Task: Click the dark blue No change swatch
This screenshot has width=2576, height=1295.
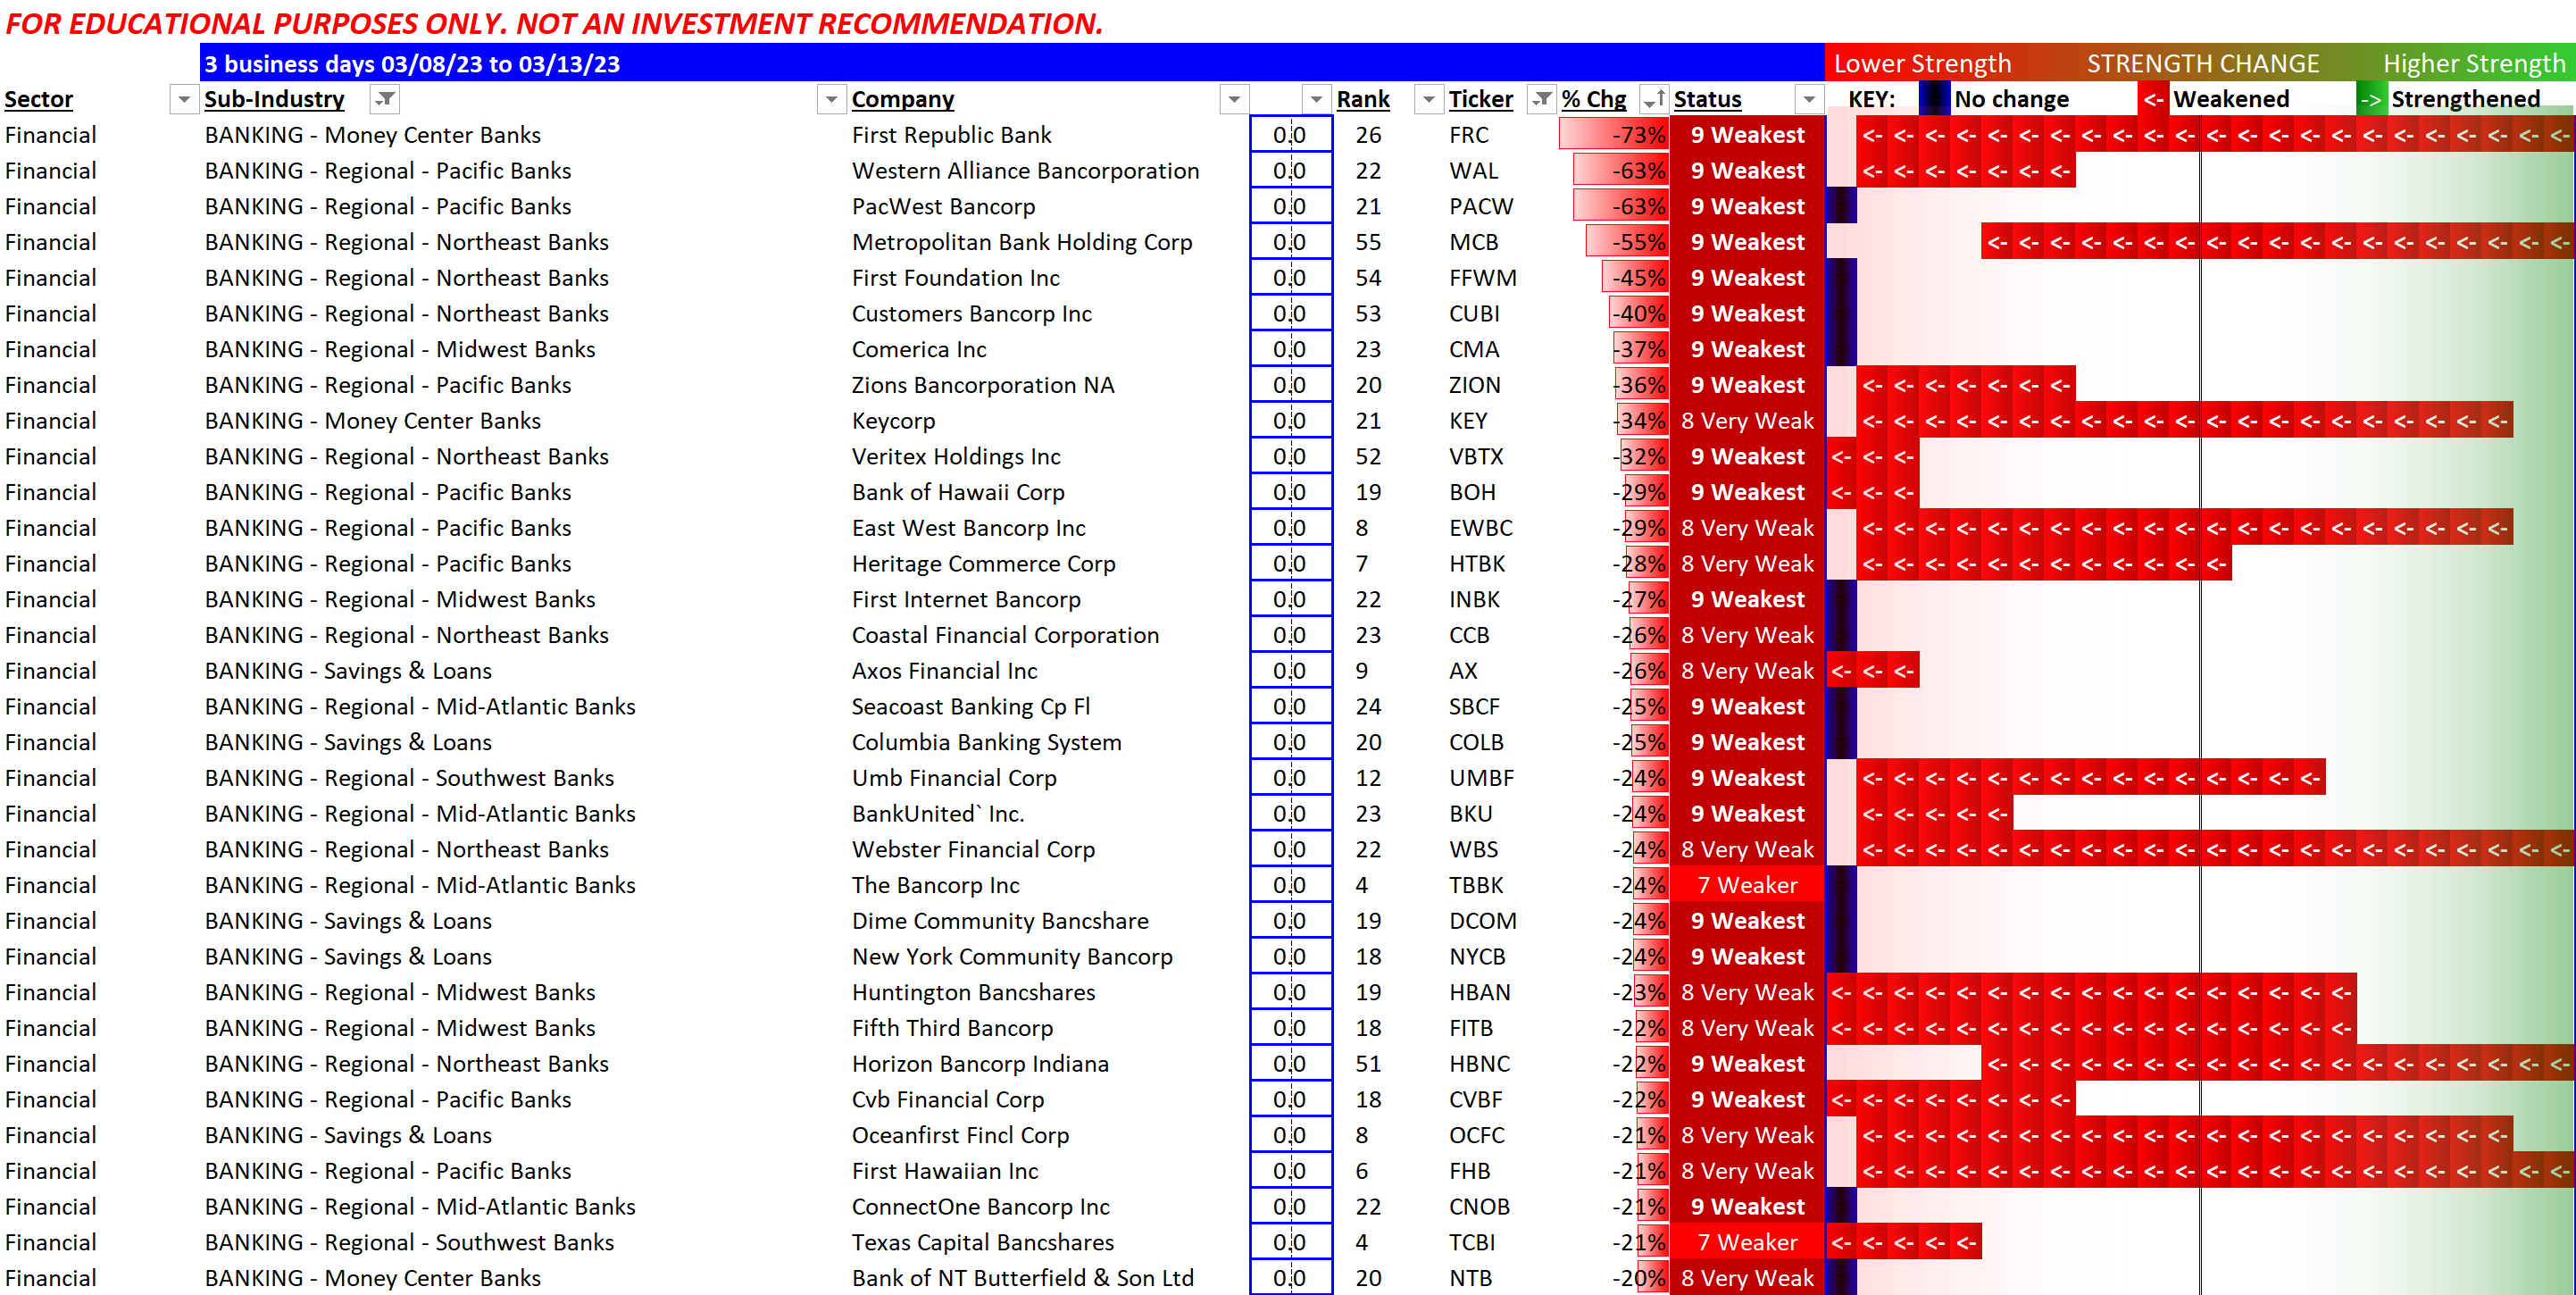Action: (x=1935, y=99)
